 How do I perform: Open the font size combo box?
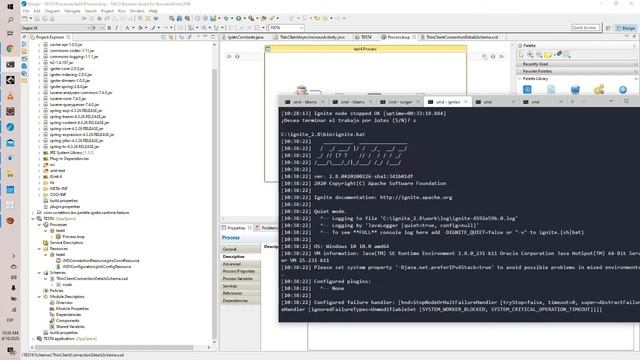pos(98,28)
